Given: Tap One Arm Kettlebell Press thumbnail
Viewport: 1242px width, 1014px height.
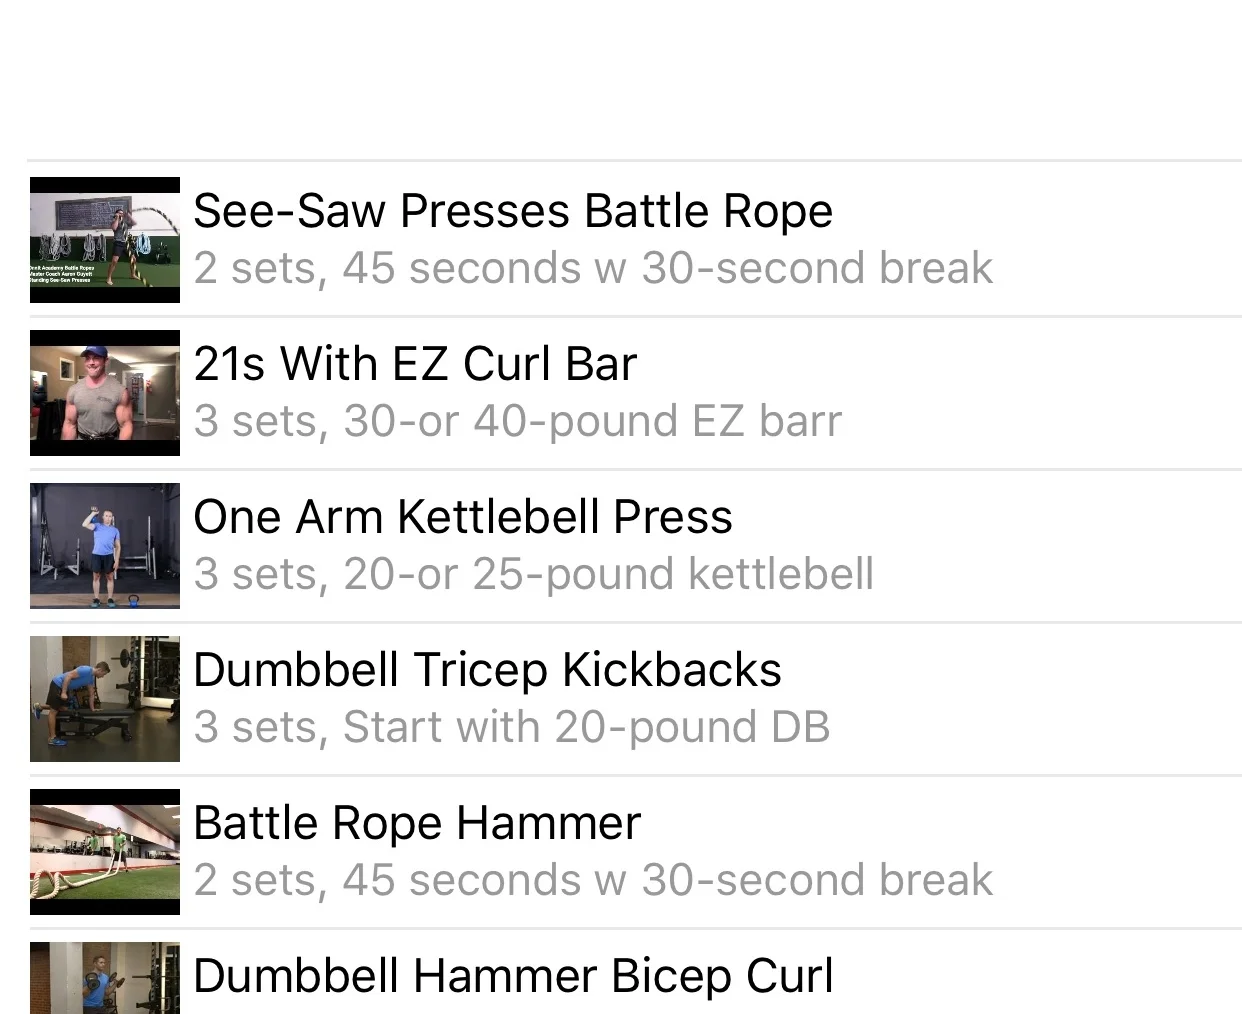Looking at the screenshot, I should [x=105, y=546].
